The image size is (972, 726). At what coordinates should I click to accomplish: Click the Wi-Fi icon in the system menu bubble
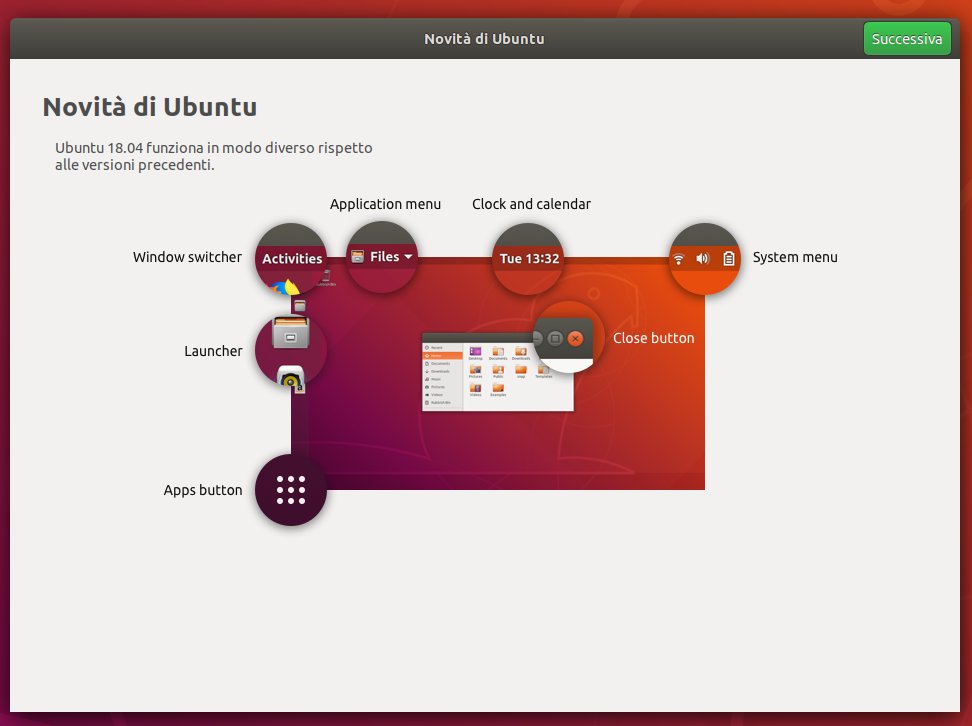pos(679,259)
